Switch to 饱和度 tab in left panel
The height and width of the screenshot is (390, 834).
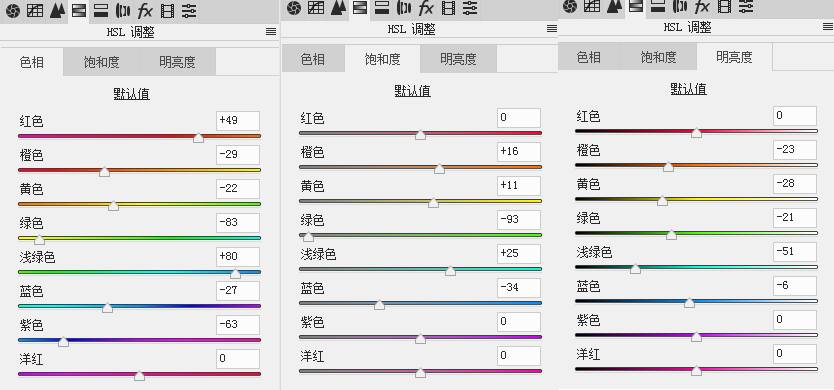coord(102,62)
